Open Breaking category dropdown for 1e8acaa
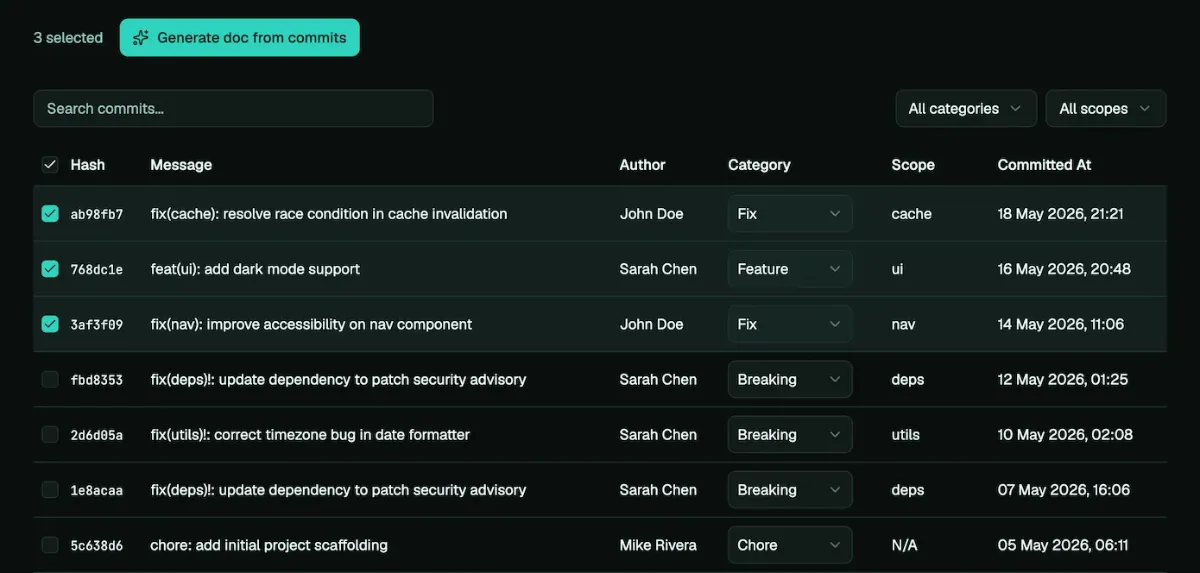 (790, 490)
